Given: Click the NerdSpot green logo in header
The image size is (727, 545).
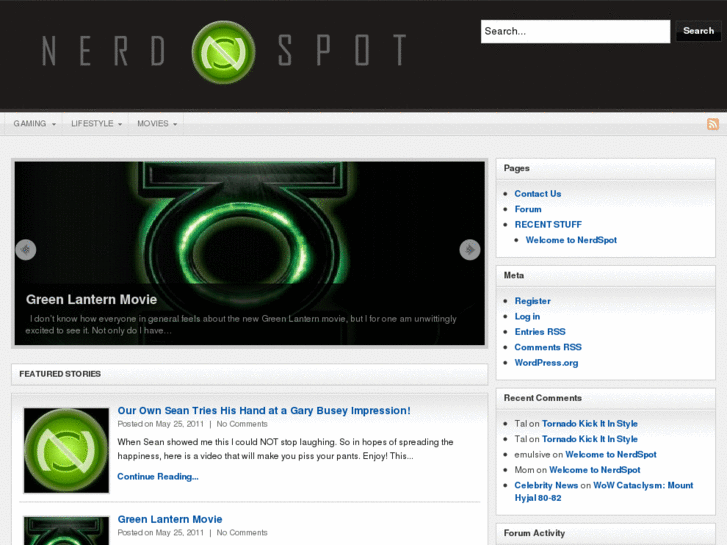Looking at the screenshot, I should pyautogui.click(x=223, y=52).
